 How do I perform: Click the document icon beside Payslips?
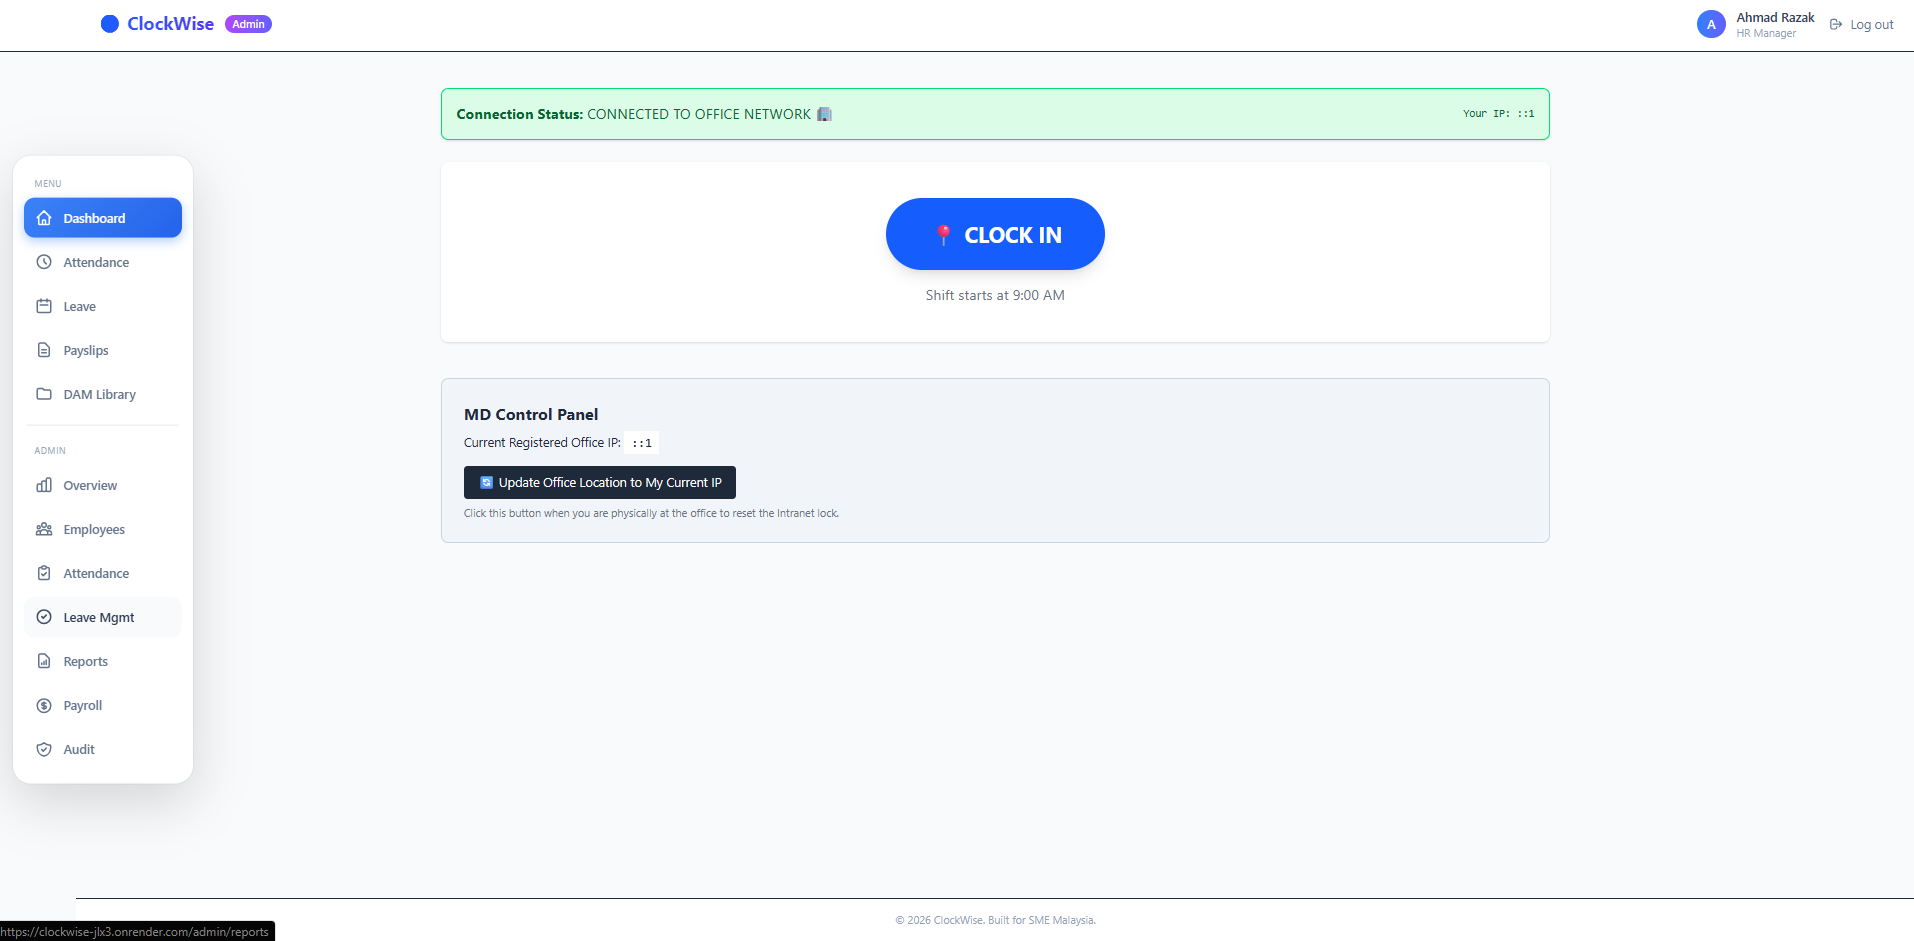point(44,350)
